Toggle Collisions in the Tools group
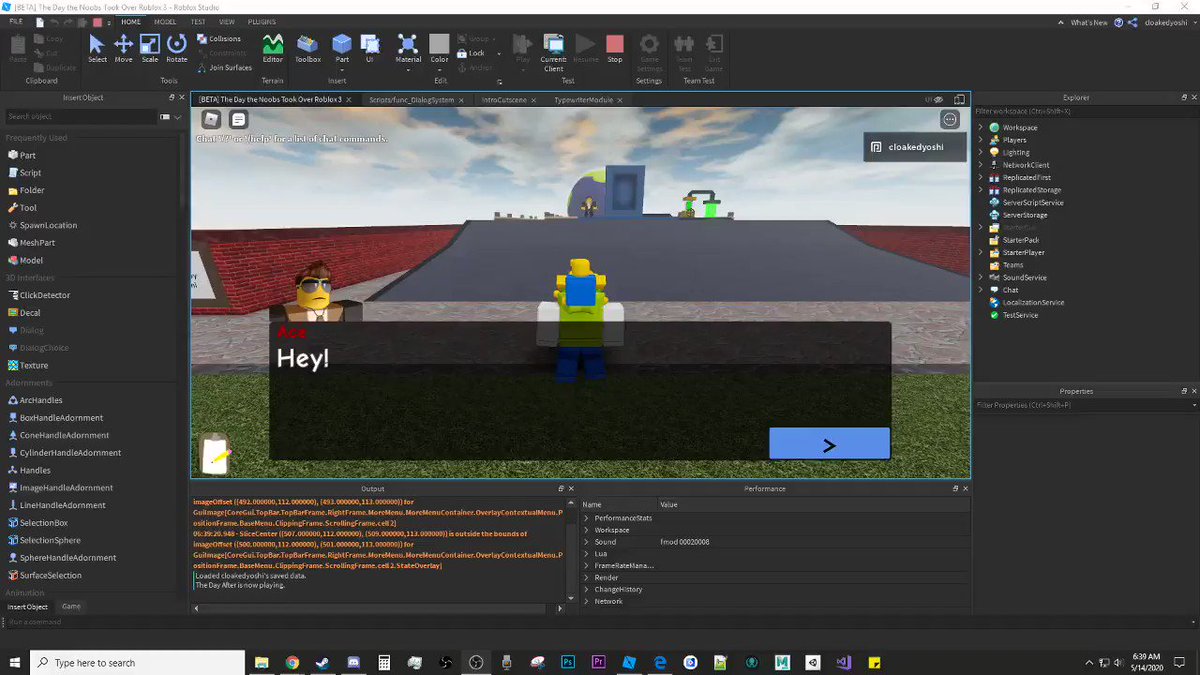Viewport: 1200px width, 675px height. pos(219,39)
